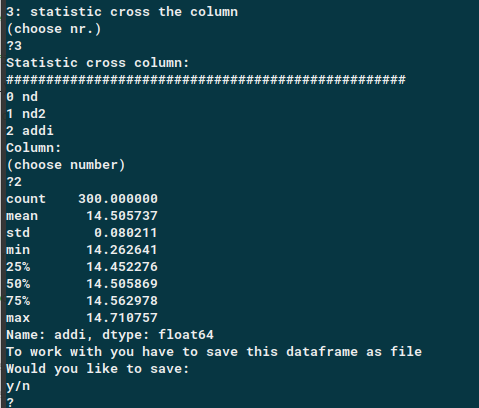Click the 75% quantile value 14.562978
Image resolution: width=479 pixels, height=408 pixels.
(122, 301)
